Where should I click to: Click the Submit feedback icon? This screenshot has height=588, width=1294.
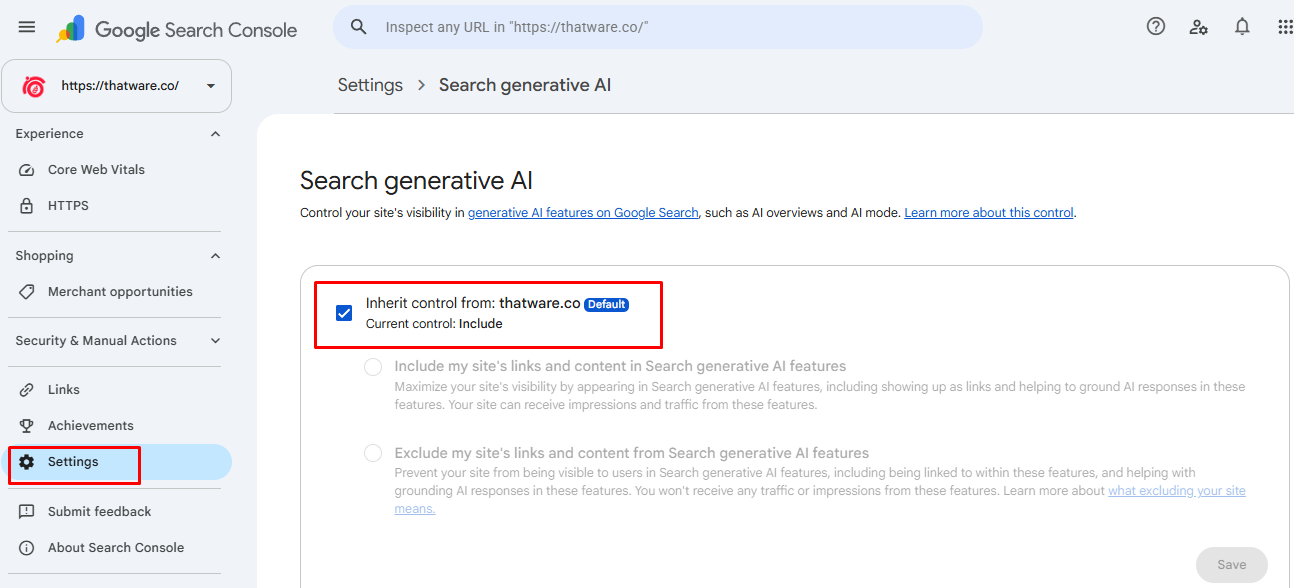[27, 512]
